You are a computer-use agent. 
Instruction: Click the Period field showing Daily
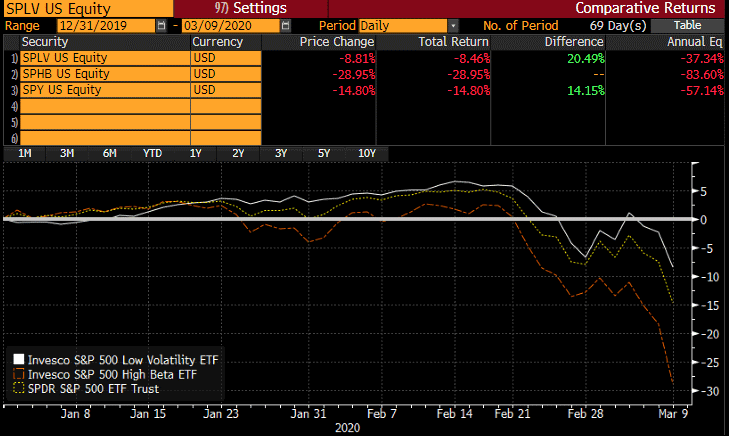tap(403, 26)
